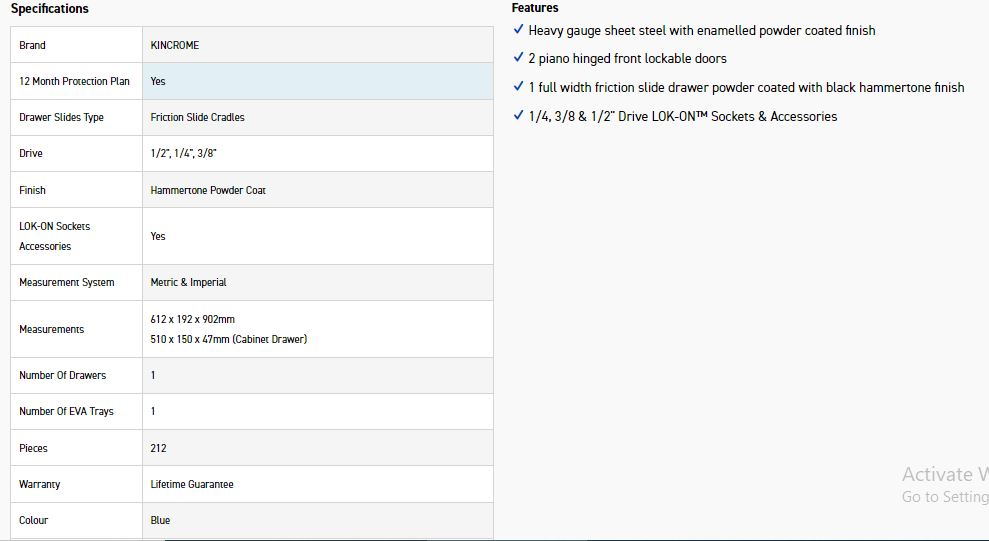This screenshot has height=541, width=989.
Task: Click the Features heading
Action: (535, 8)
